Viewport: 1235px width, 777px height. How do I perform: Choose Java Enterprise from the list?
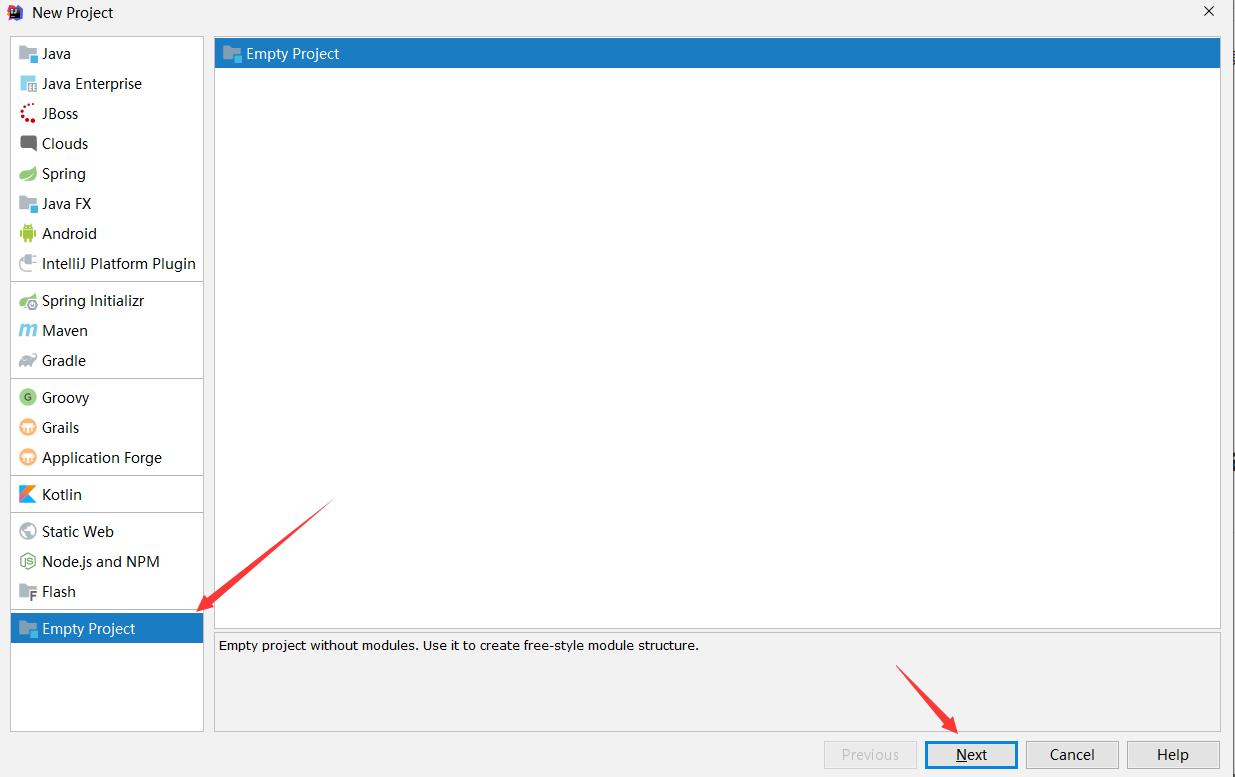point(107,84)
